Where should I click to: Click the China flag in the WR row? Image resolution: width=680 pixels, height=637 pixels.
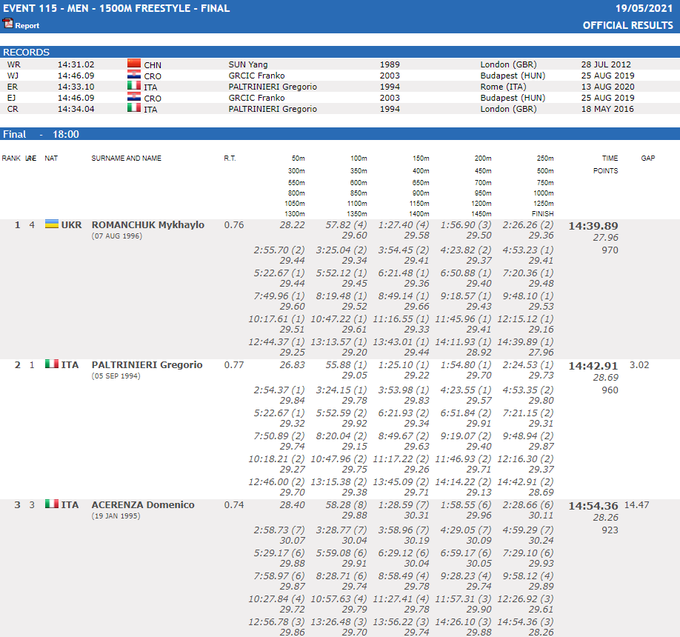point(134,64)
